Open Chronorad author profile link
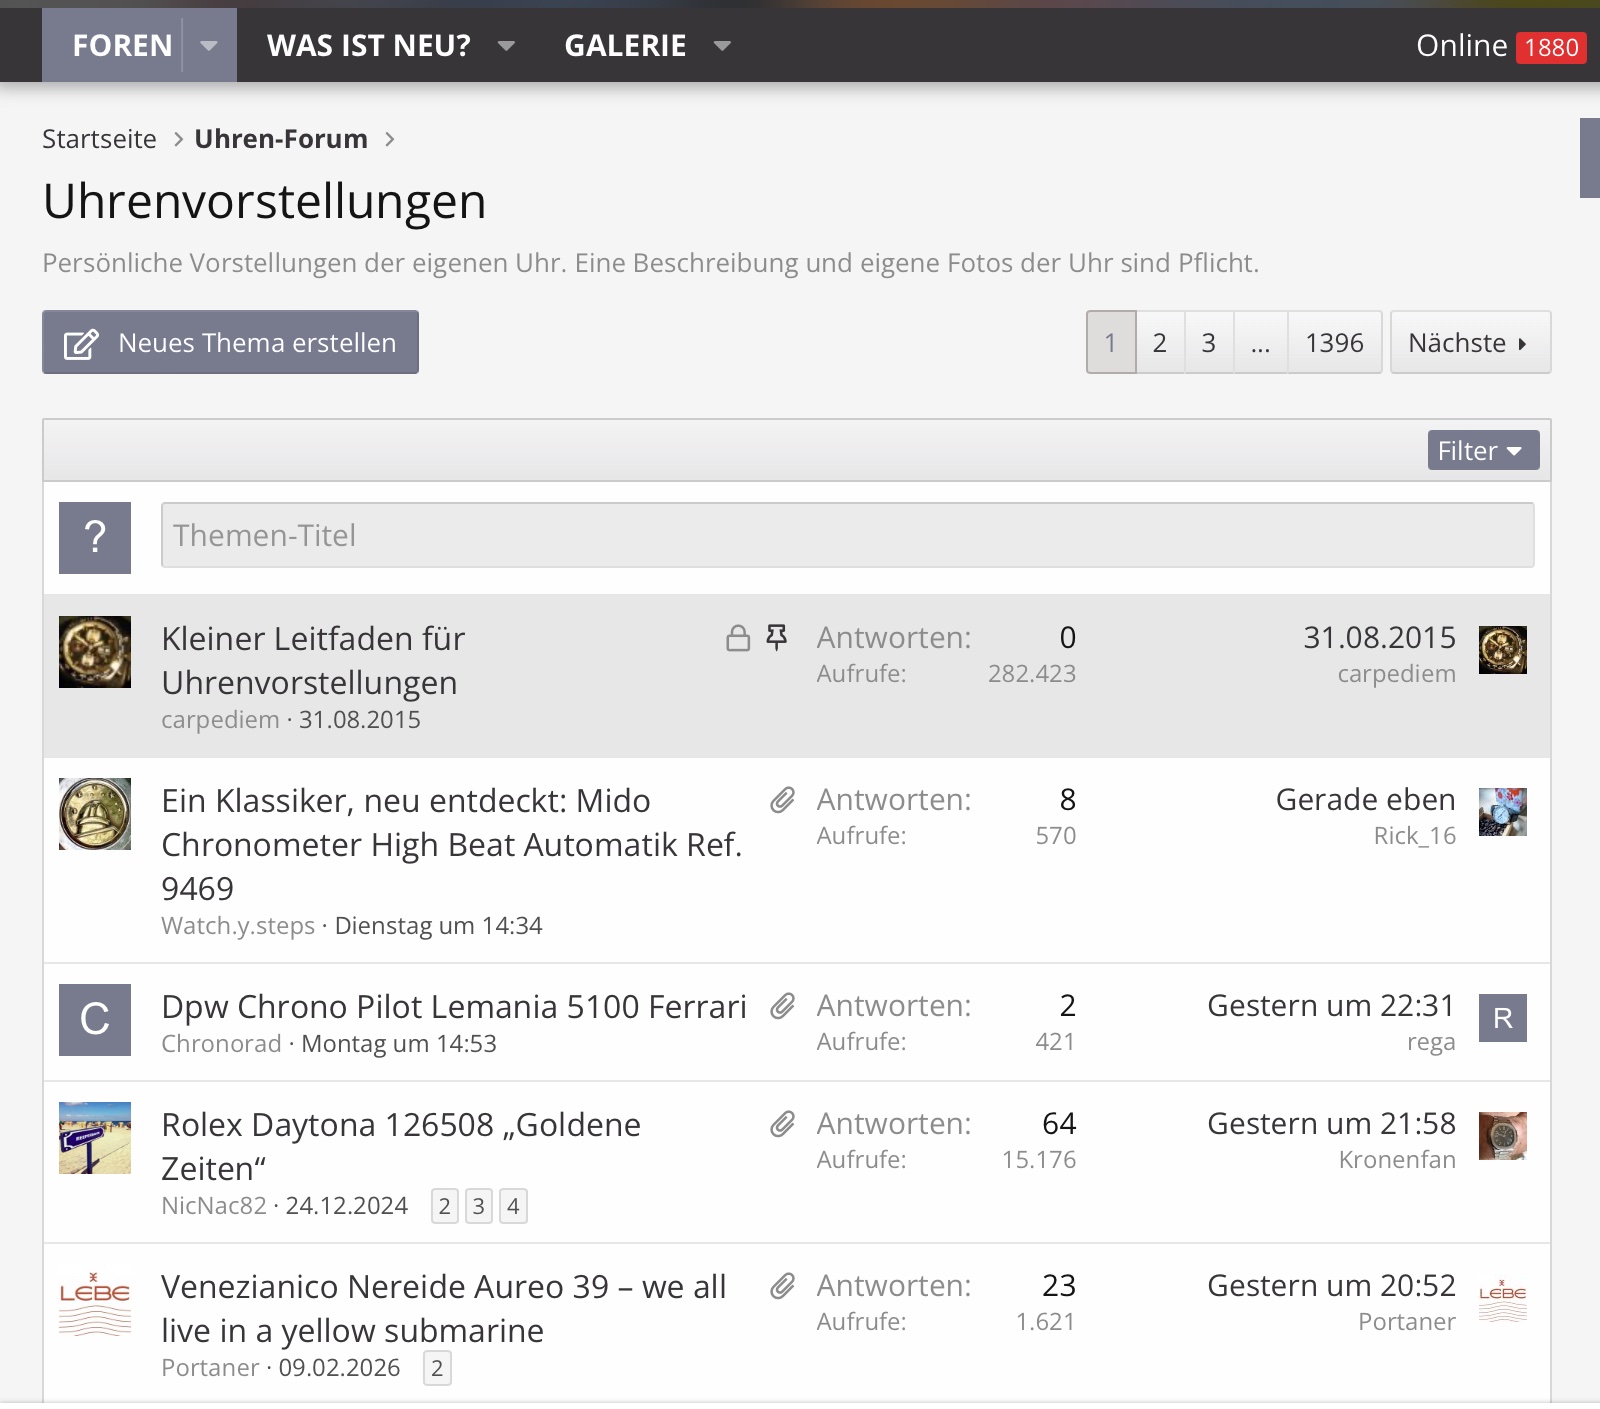The image size is (1600, 1409). pos(221,1044)
